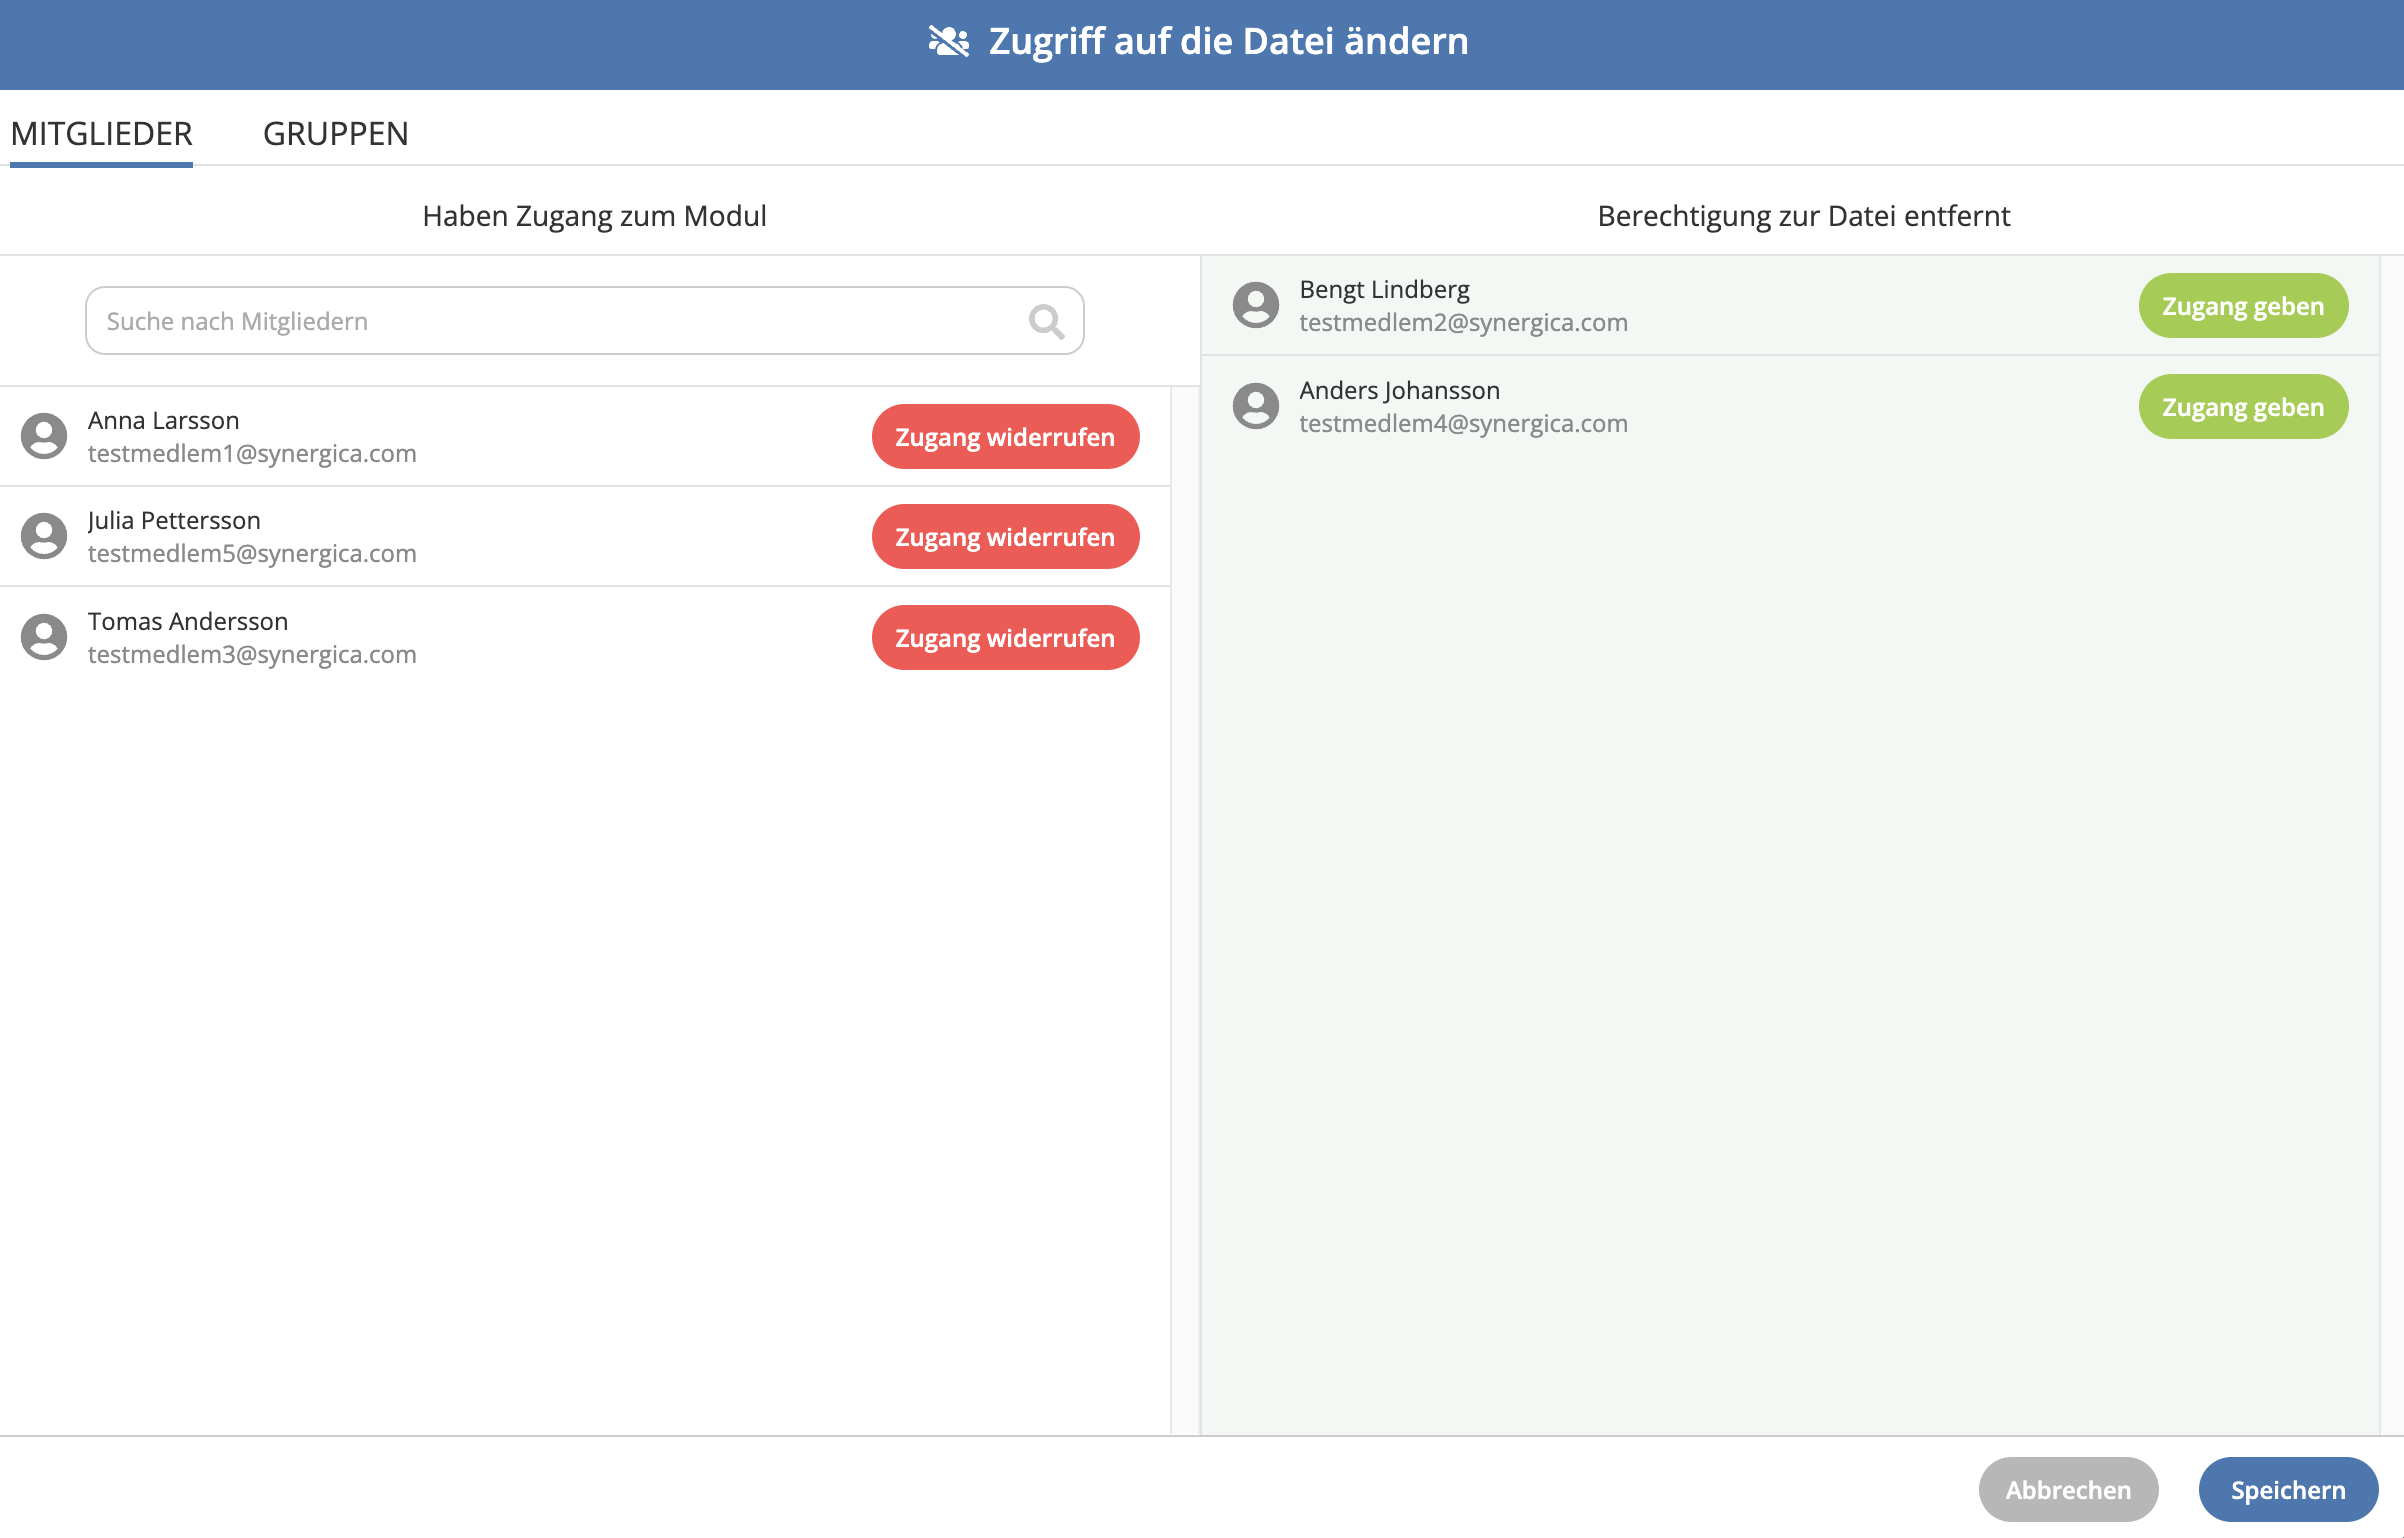Save changes with Speichern

(2288, 1490)
